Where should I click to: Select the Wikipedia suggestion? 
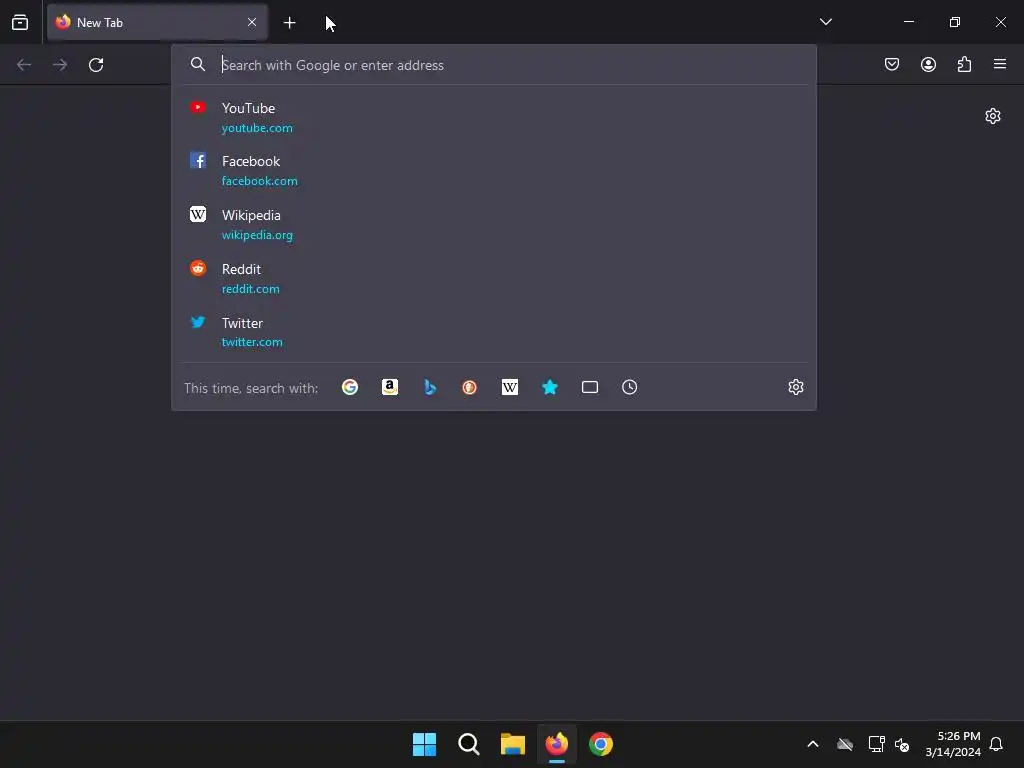[x=494, y=224]
